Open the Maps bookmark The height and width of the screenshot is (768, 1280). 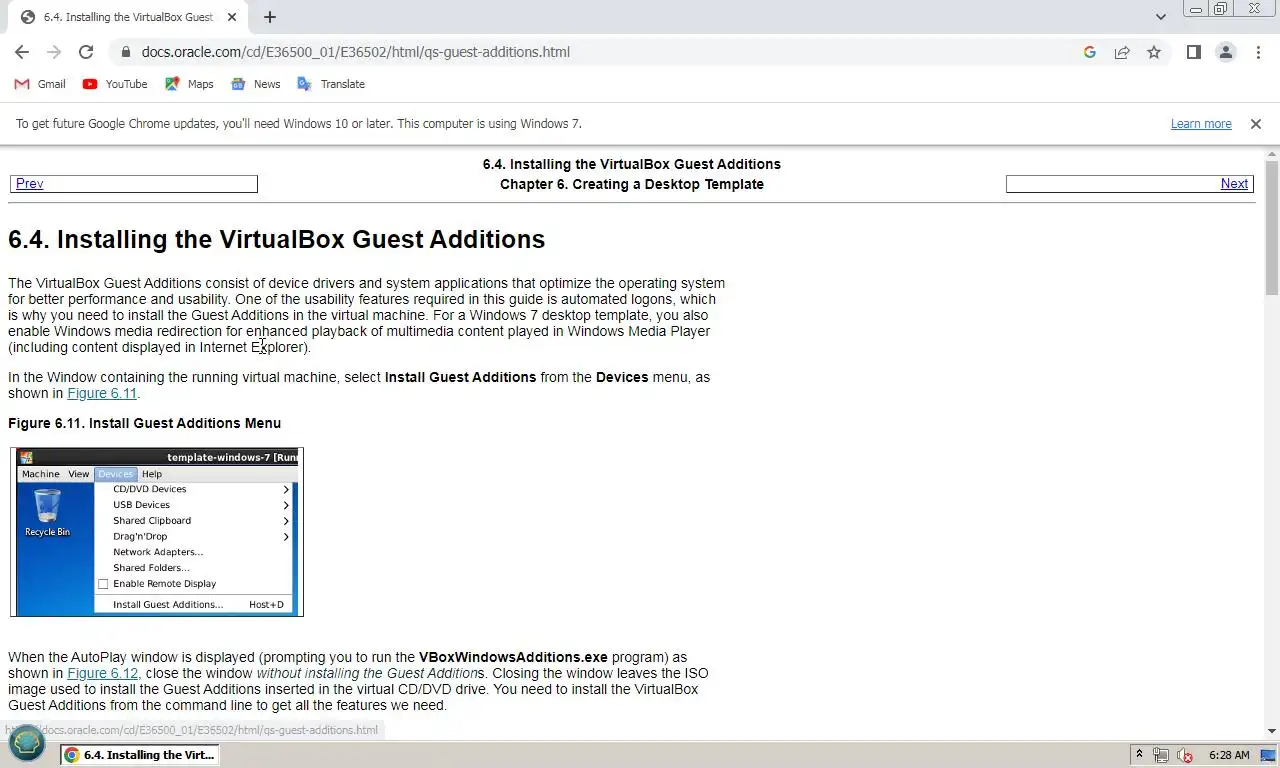189,84
